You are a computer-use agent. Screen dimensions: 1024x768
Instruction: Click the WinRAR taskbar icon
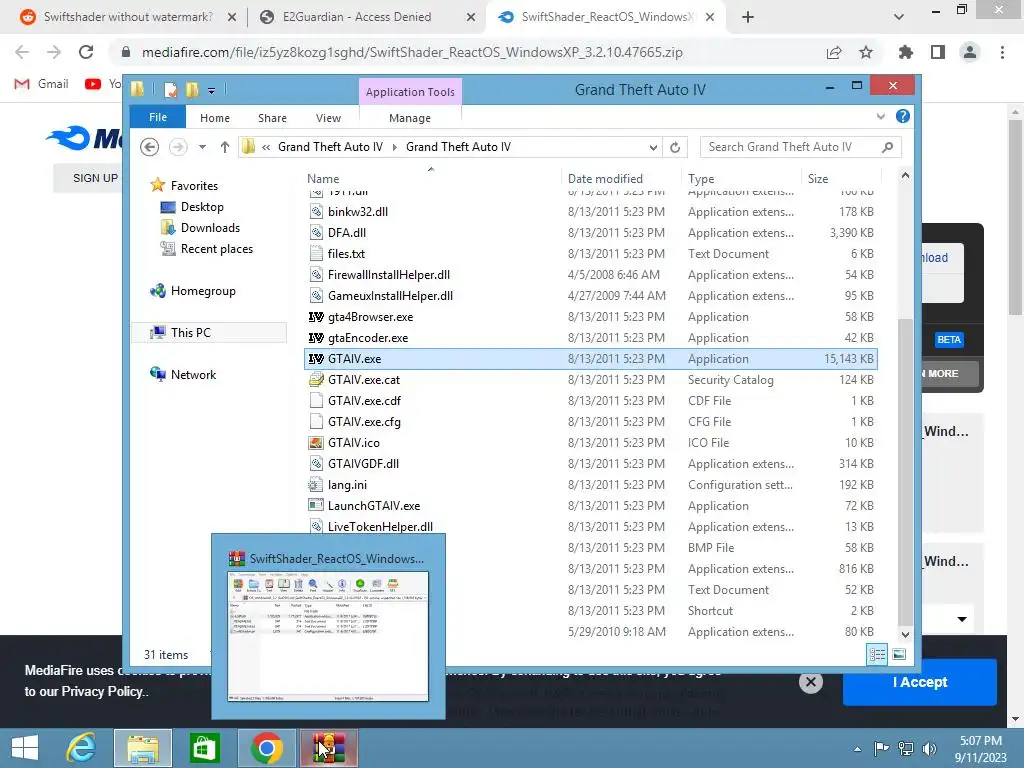click(x=328, y=748)
